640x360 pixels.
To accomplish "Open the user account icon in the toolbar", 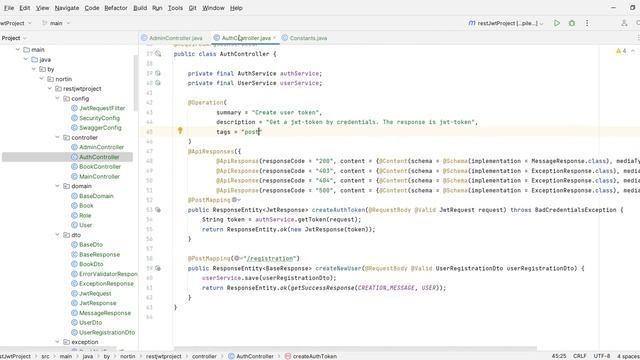I will pos(624,23).
